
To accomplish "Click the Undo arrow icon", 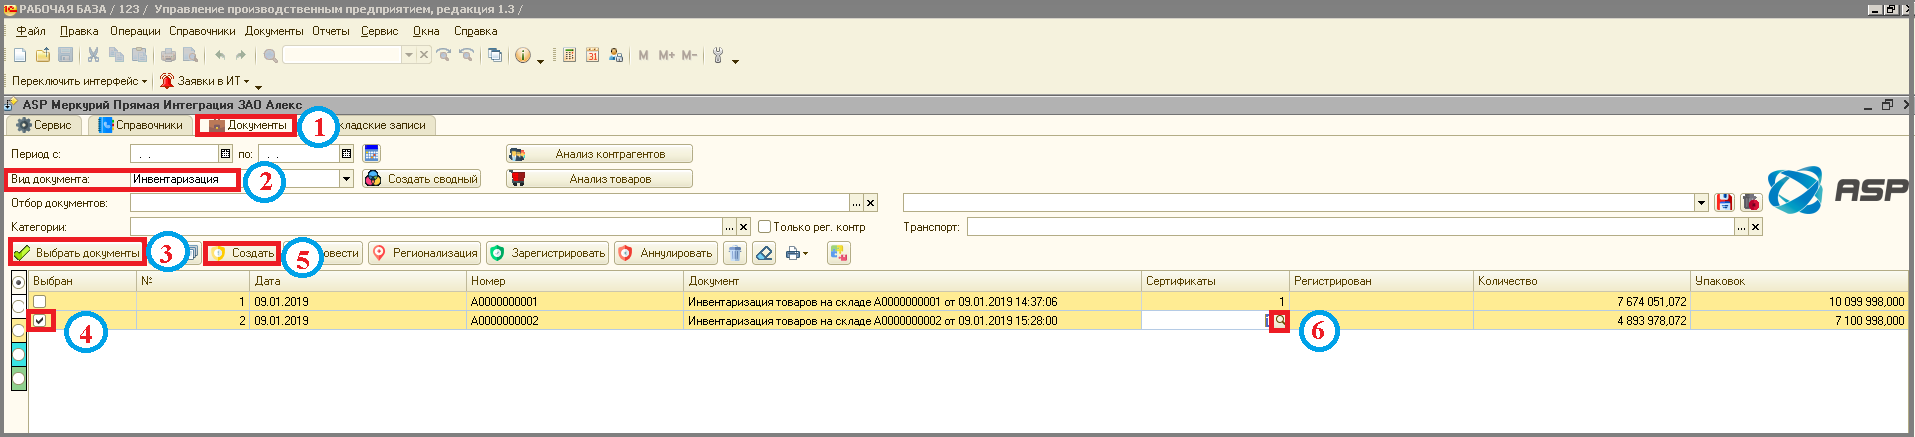I will coord(220,55).
